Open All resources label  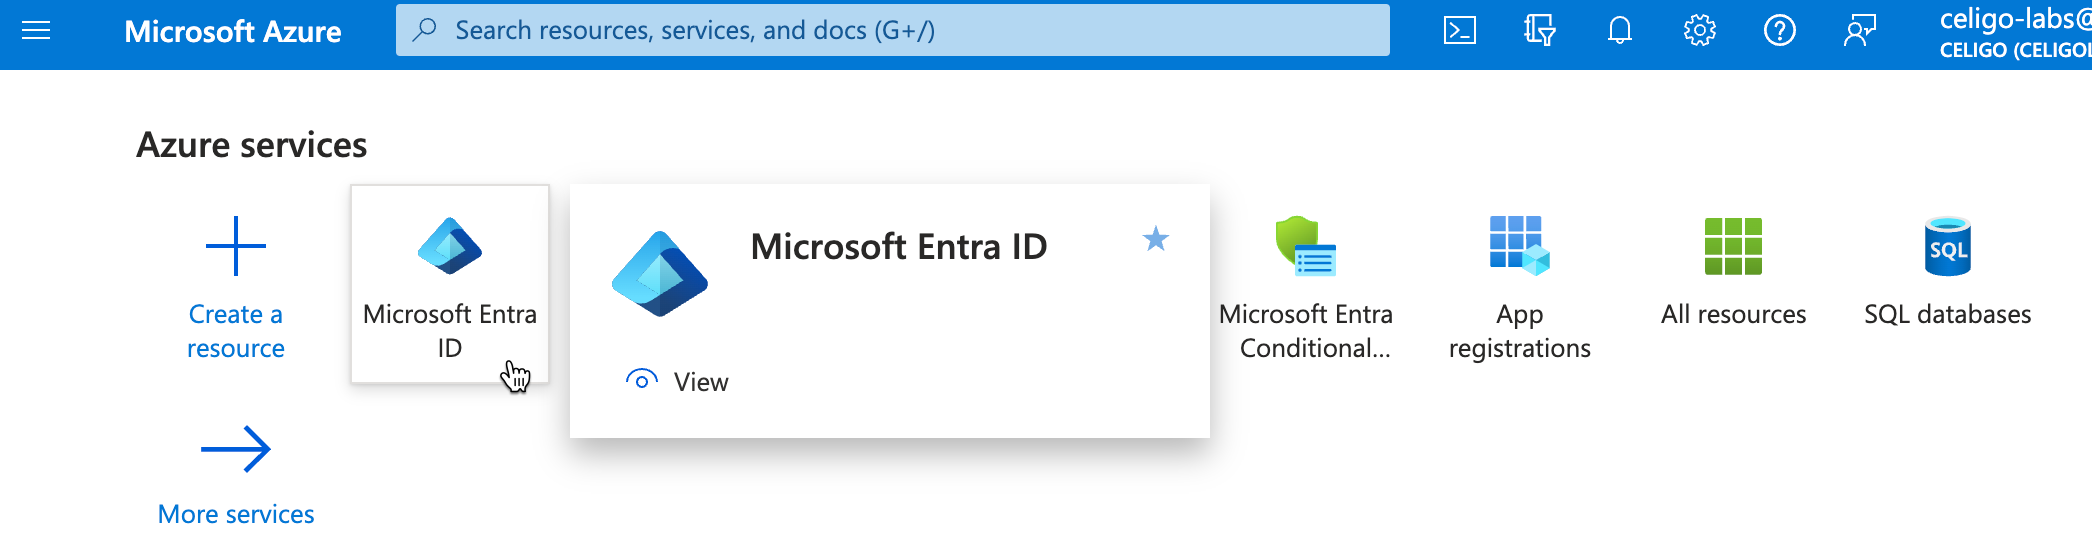tap(1733, 314)
